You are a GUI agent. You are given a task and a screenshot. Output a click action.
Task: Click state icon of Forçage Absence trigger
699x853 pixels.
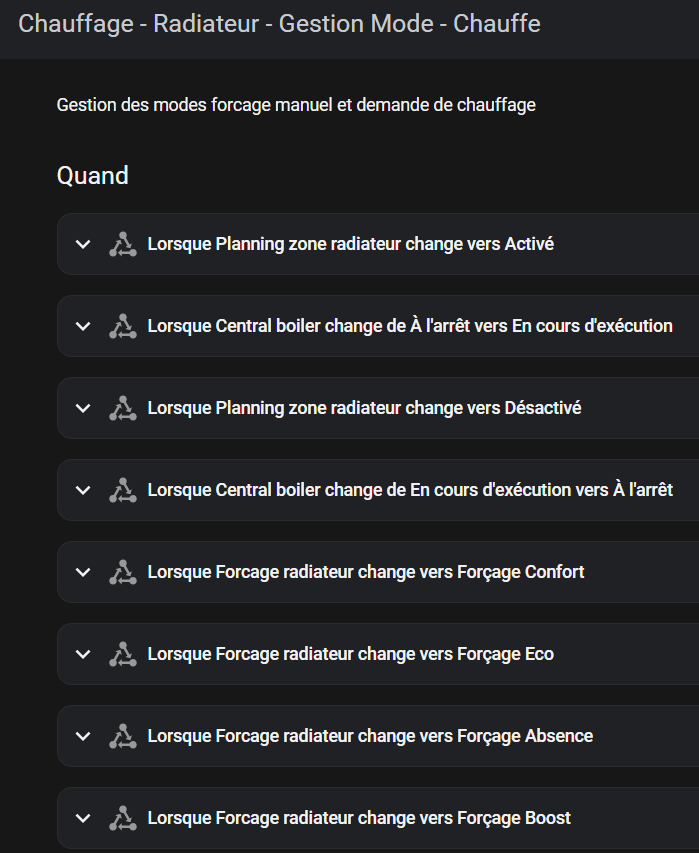pyautogui.click(x=123, y=737)
